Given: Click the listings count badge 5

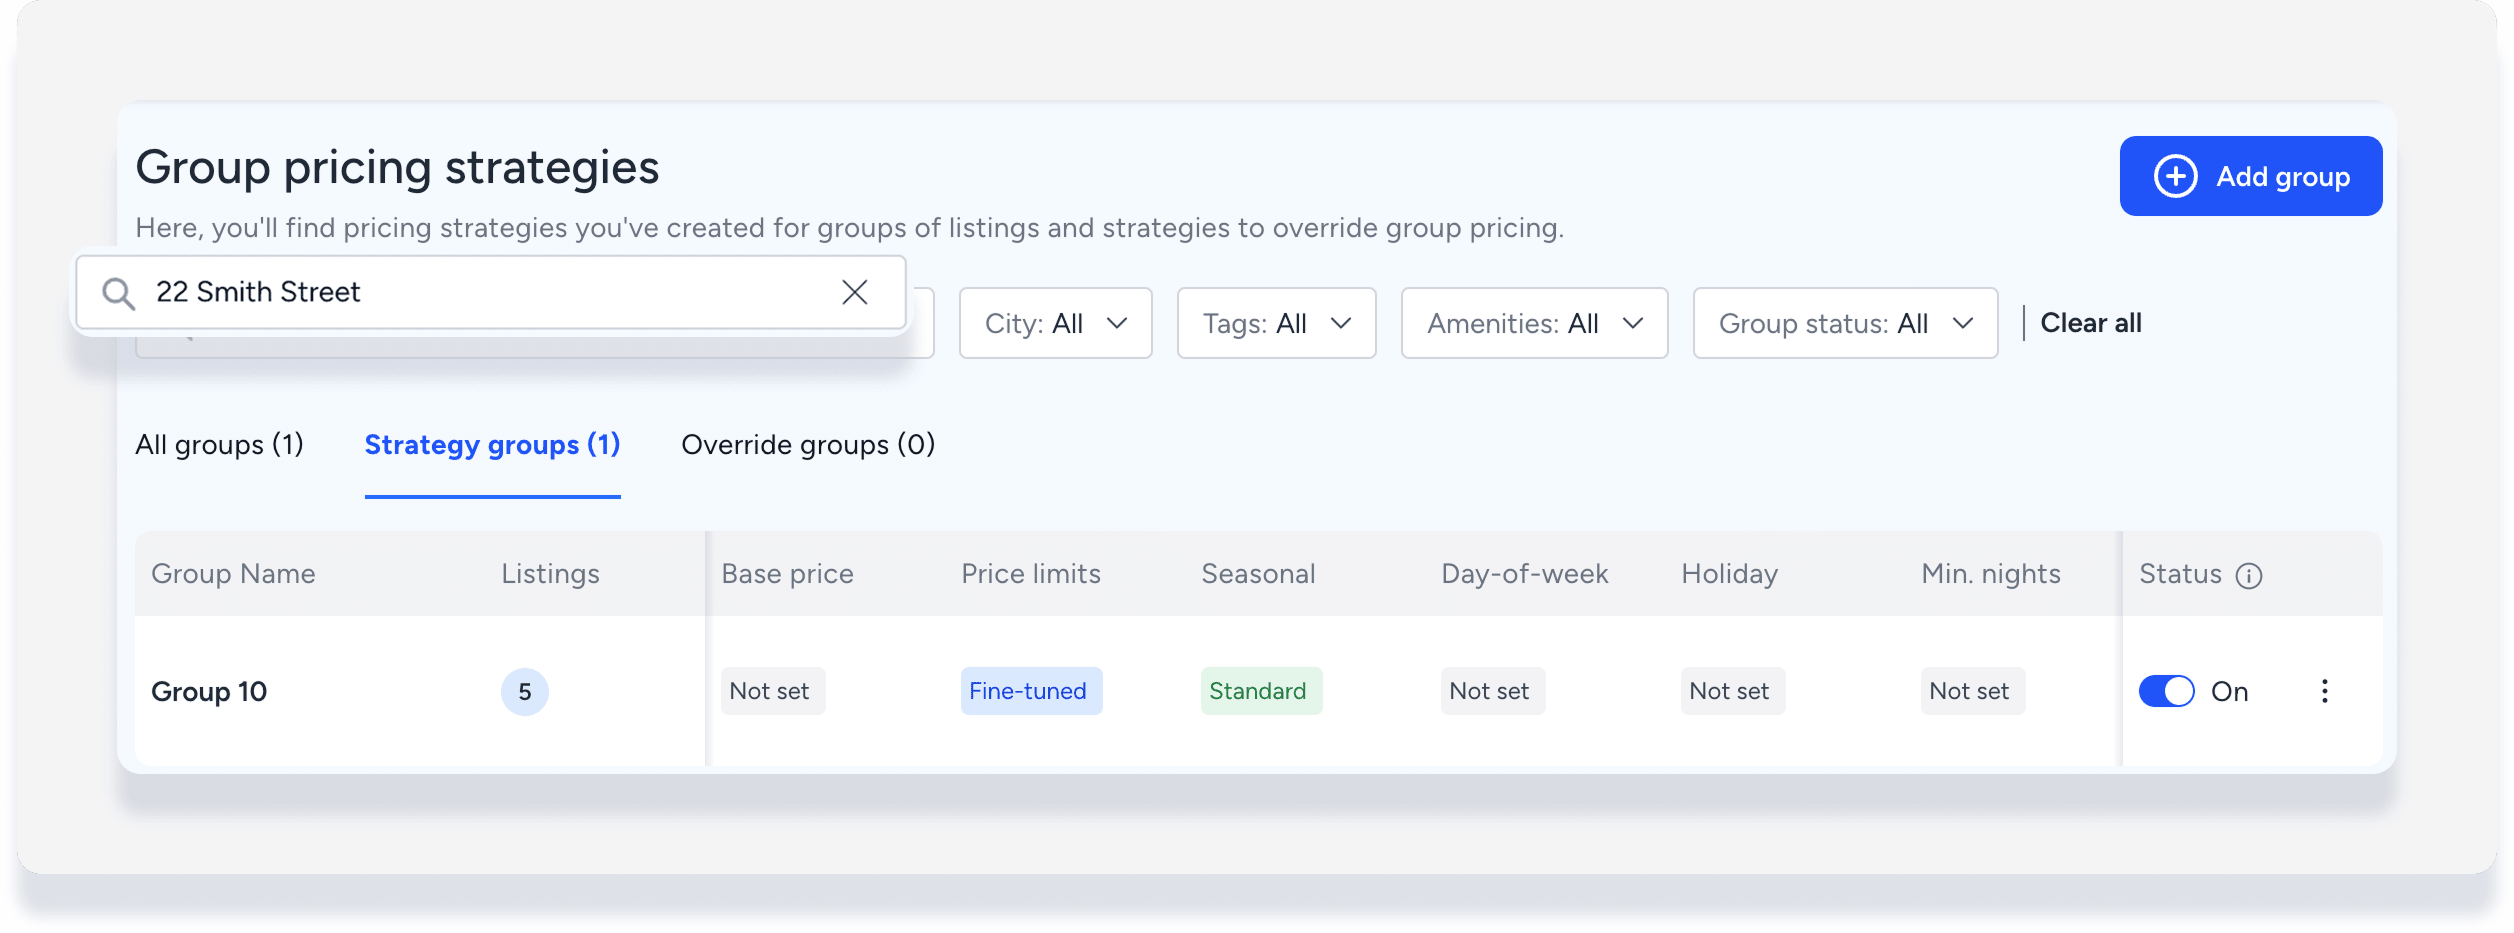Looking at the screenshot, I should pyautogui.click(x=524, y=692).
